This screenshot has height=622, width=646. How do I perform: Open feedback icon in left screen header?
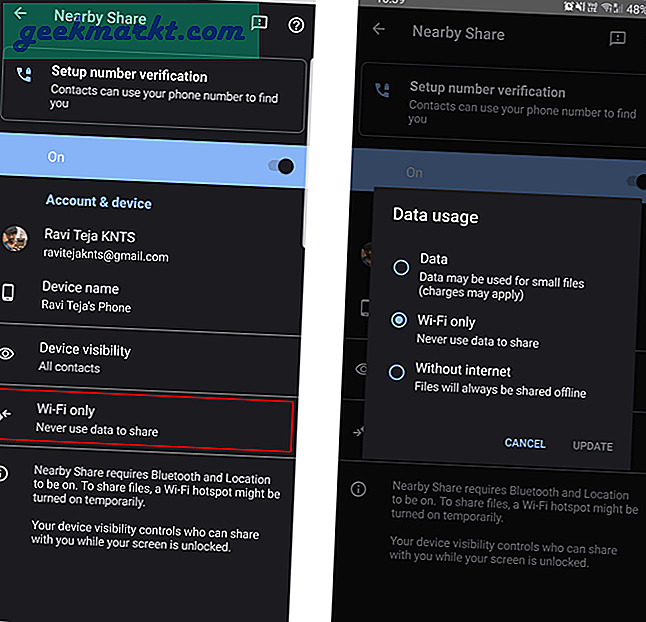coord(259,23)
